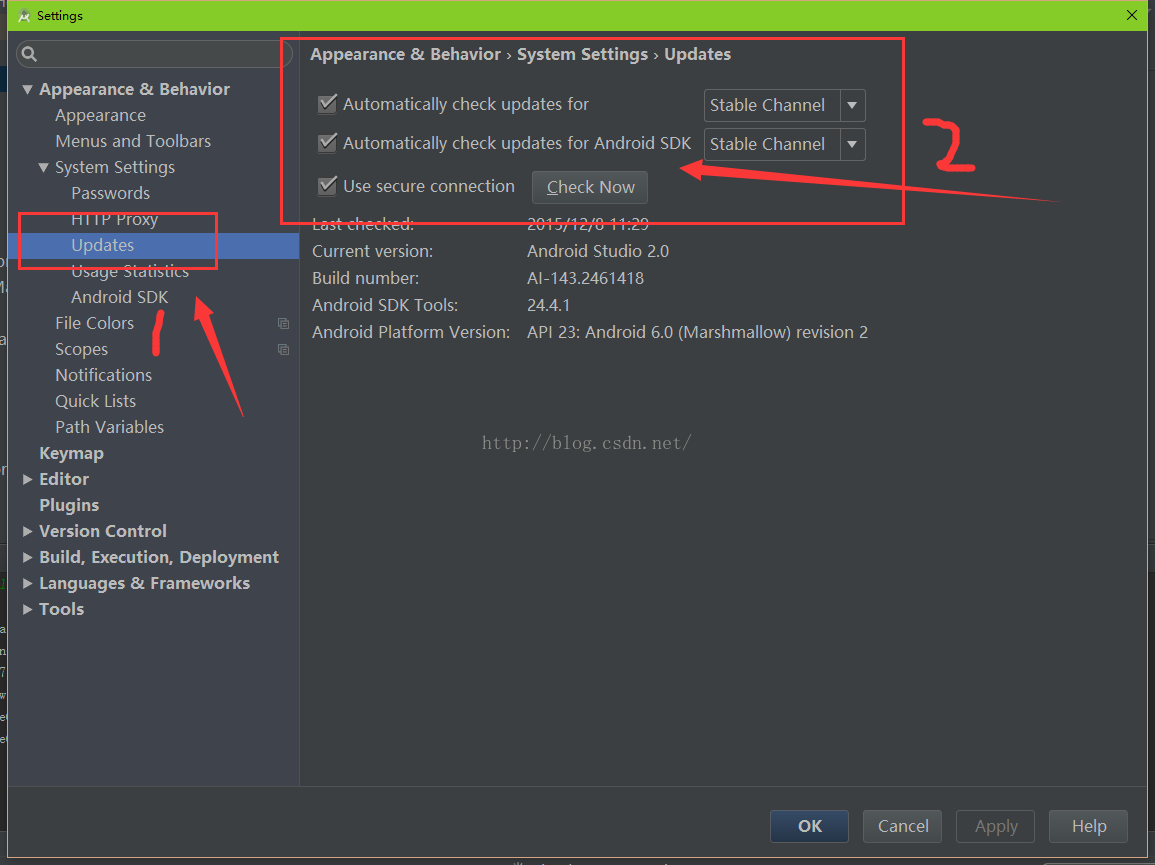Select Appearance in the settings tree

100,116
